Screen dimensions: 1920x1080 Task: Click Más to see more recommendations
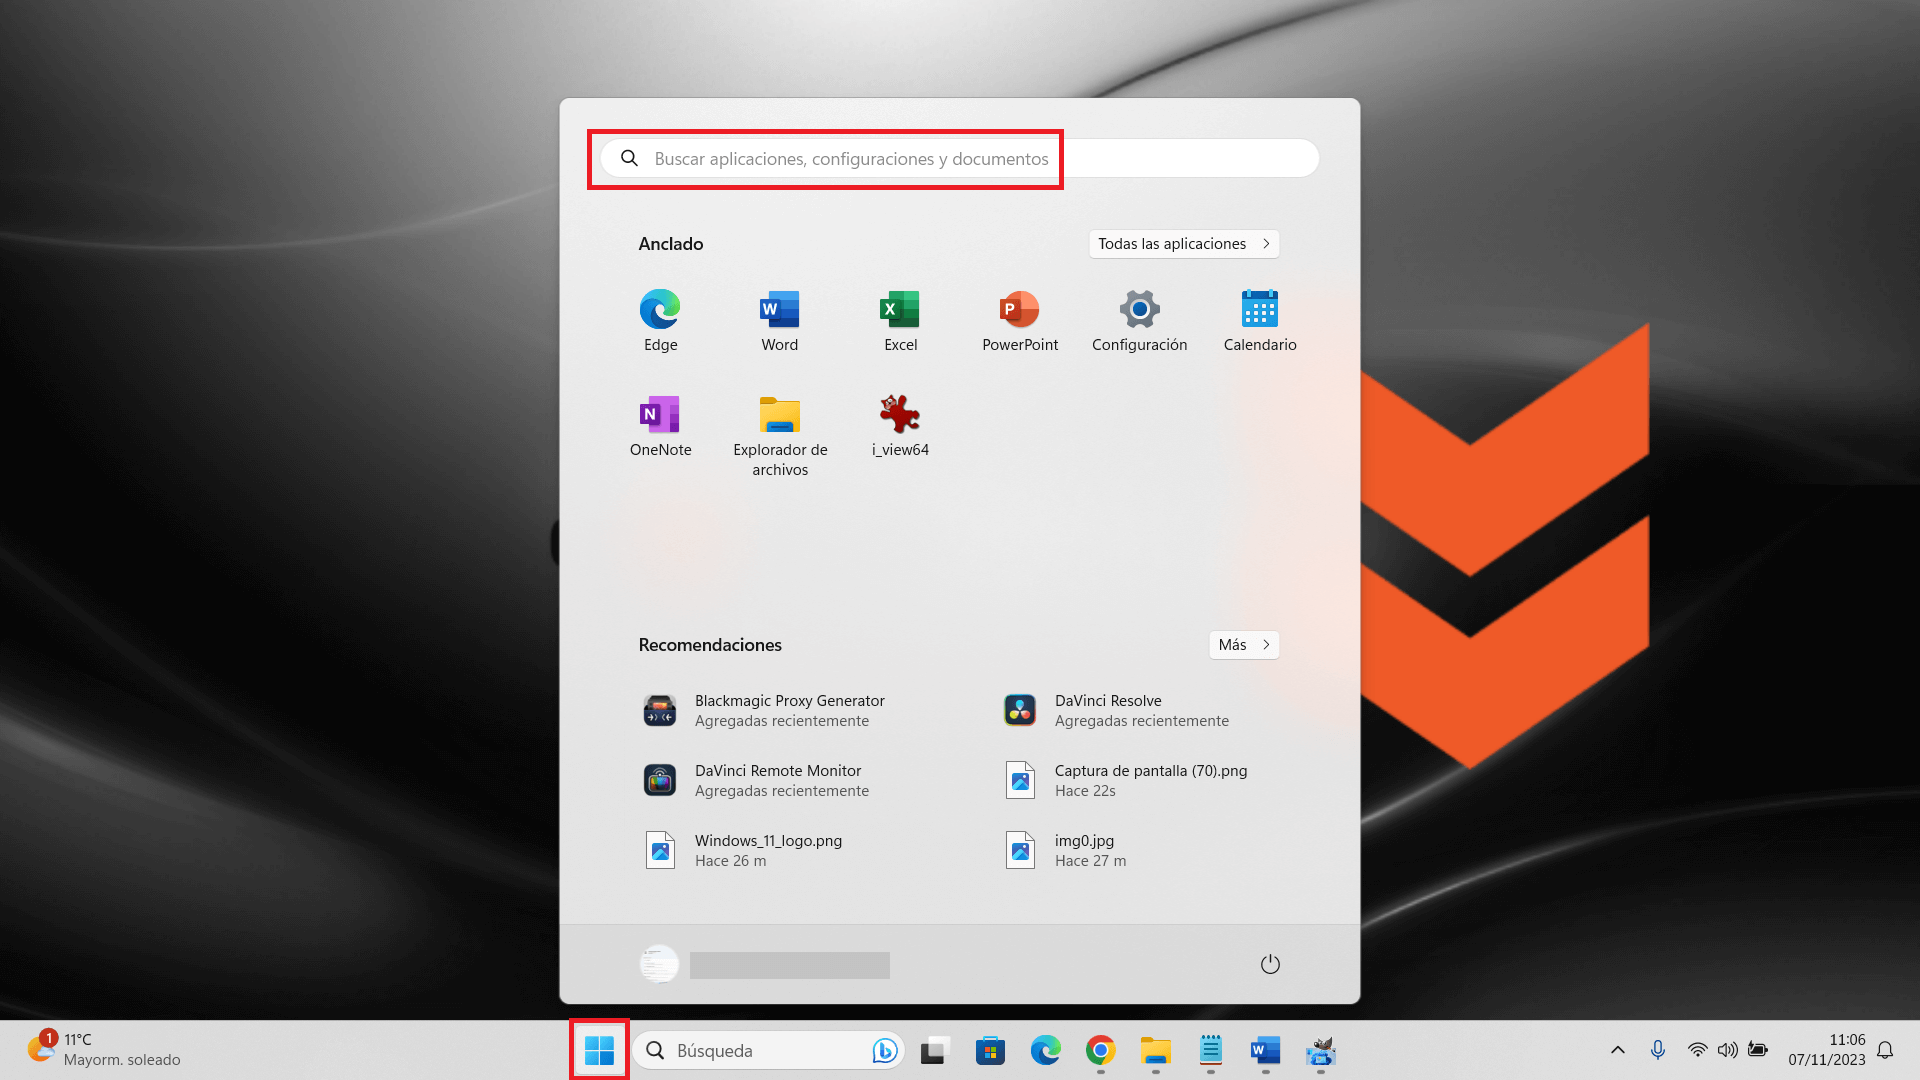coord(1244,645)
